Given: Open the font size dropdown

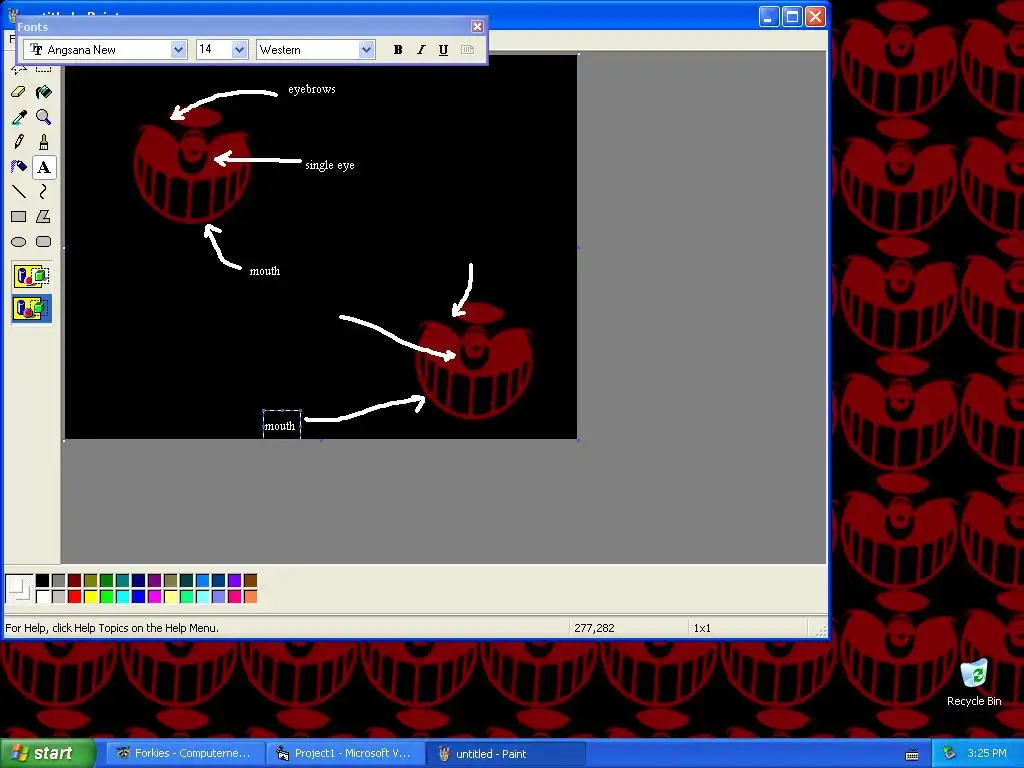Looking at the screenshot, I should coord(239,50).
